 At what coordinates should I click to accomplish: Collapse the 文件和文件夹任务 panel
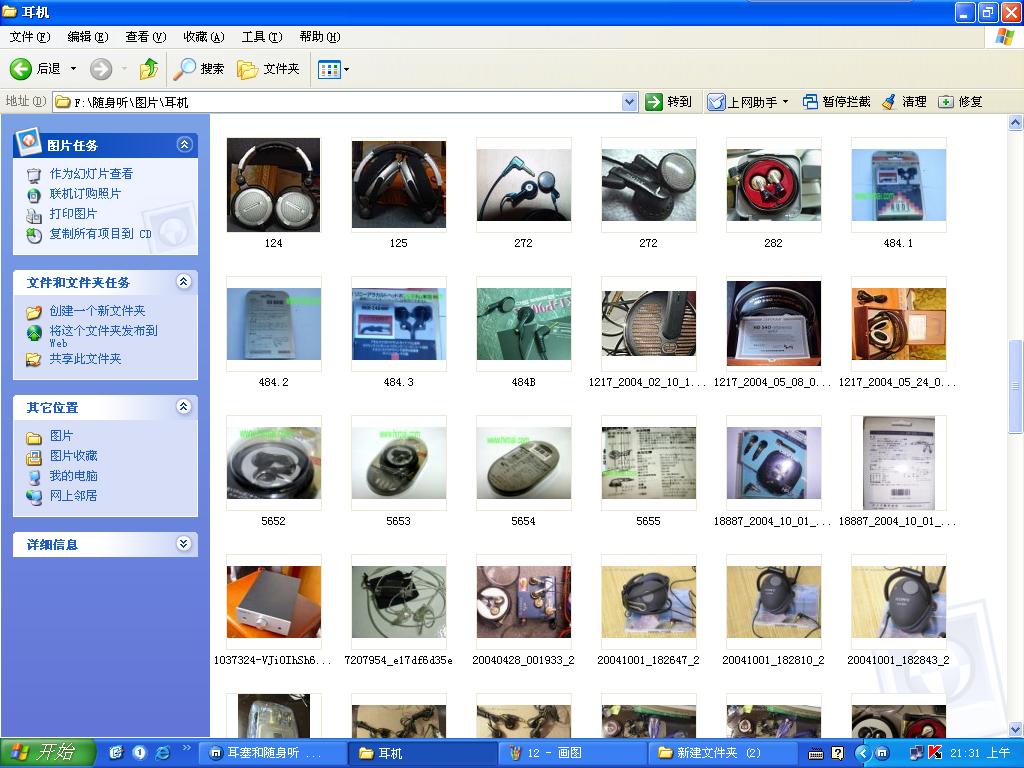click(184, 281)
